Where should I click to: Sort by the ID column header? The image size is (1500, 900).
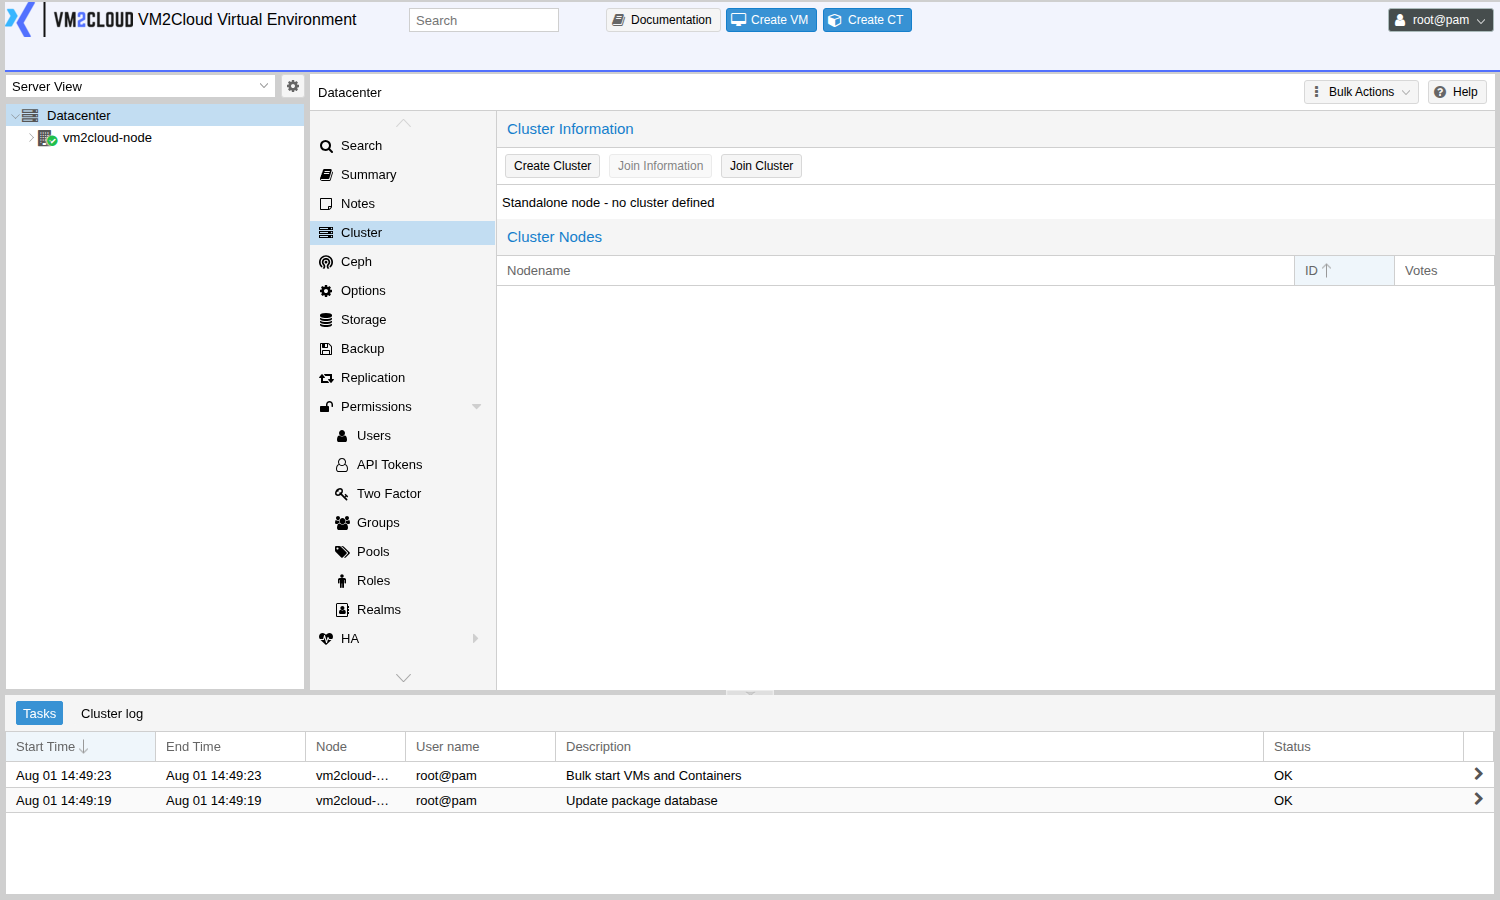(x=1344, y=271)
